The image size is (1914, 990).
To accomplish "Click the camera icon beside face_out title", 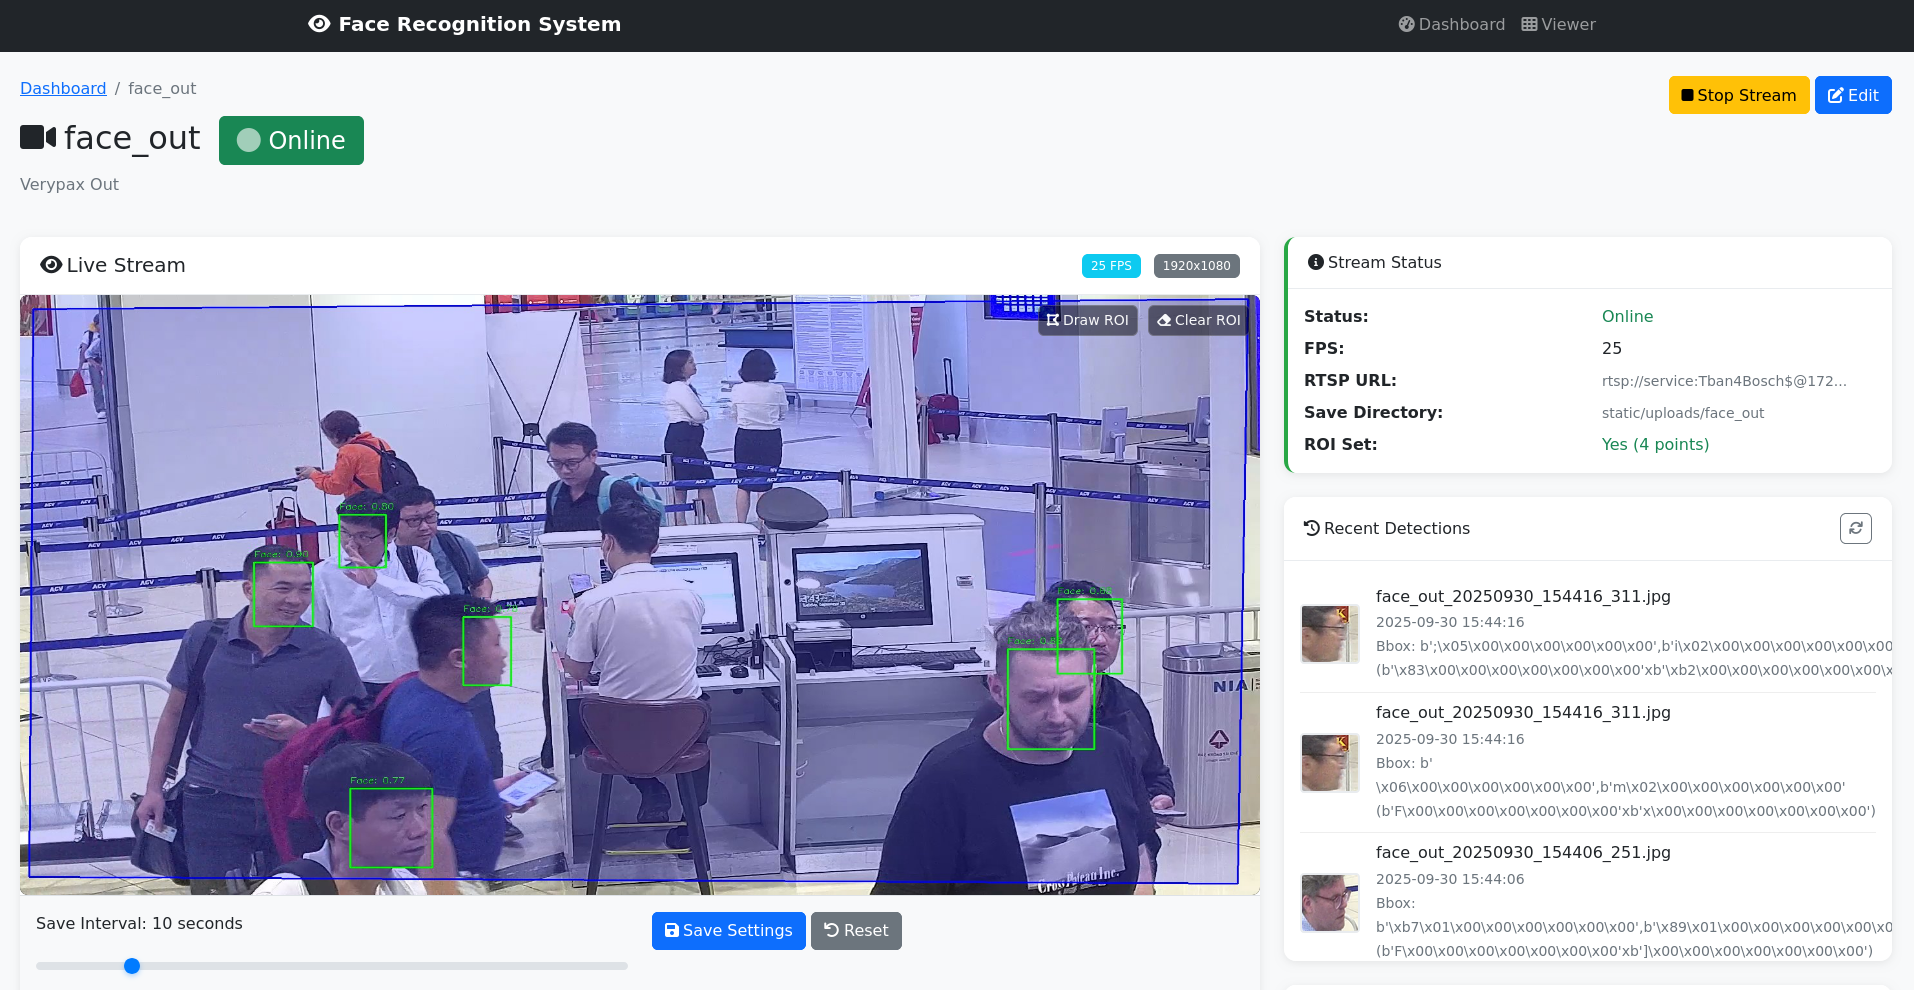I will pyautogui.click(x=38, y=137).
